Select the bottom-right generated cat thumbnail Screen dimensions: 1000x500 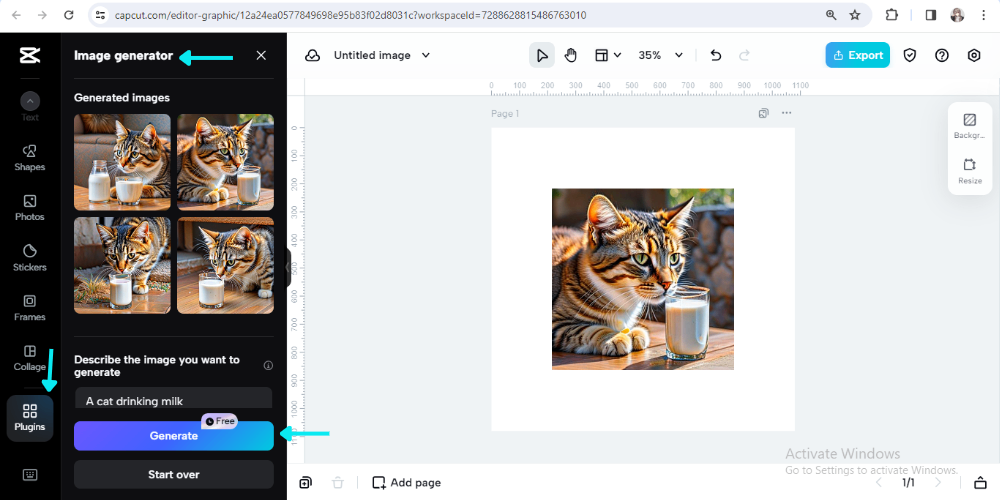point(225,265)
